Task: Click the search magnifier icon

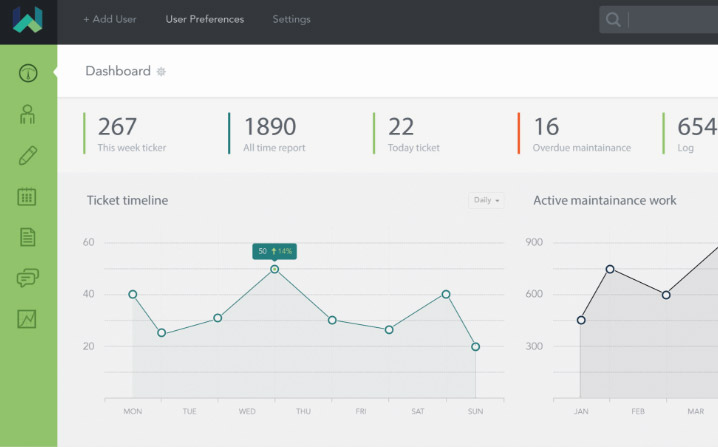Action: tap(613, 20)
